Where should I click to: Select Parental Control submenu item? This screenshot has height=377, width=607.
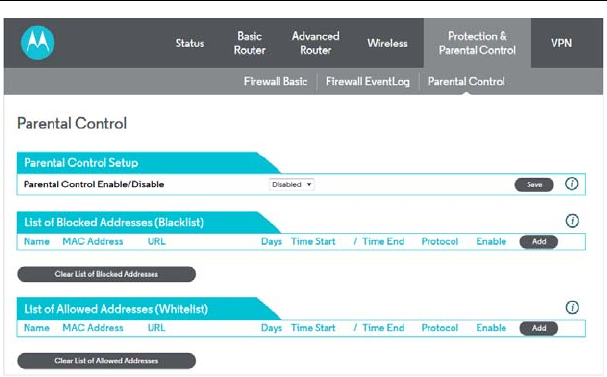pyautogui.click(x=466, y=81)
